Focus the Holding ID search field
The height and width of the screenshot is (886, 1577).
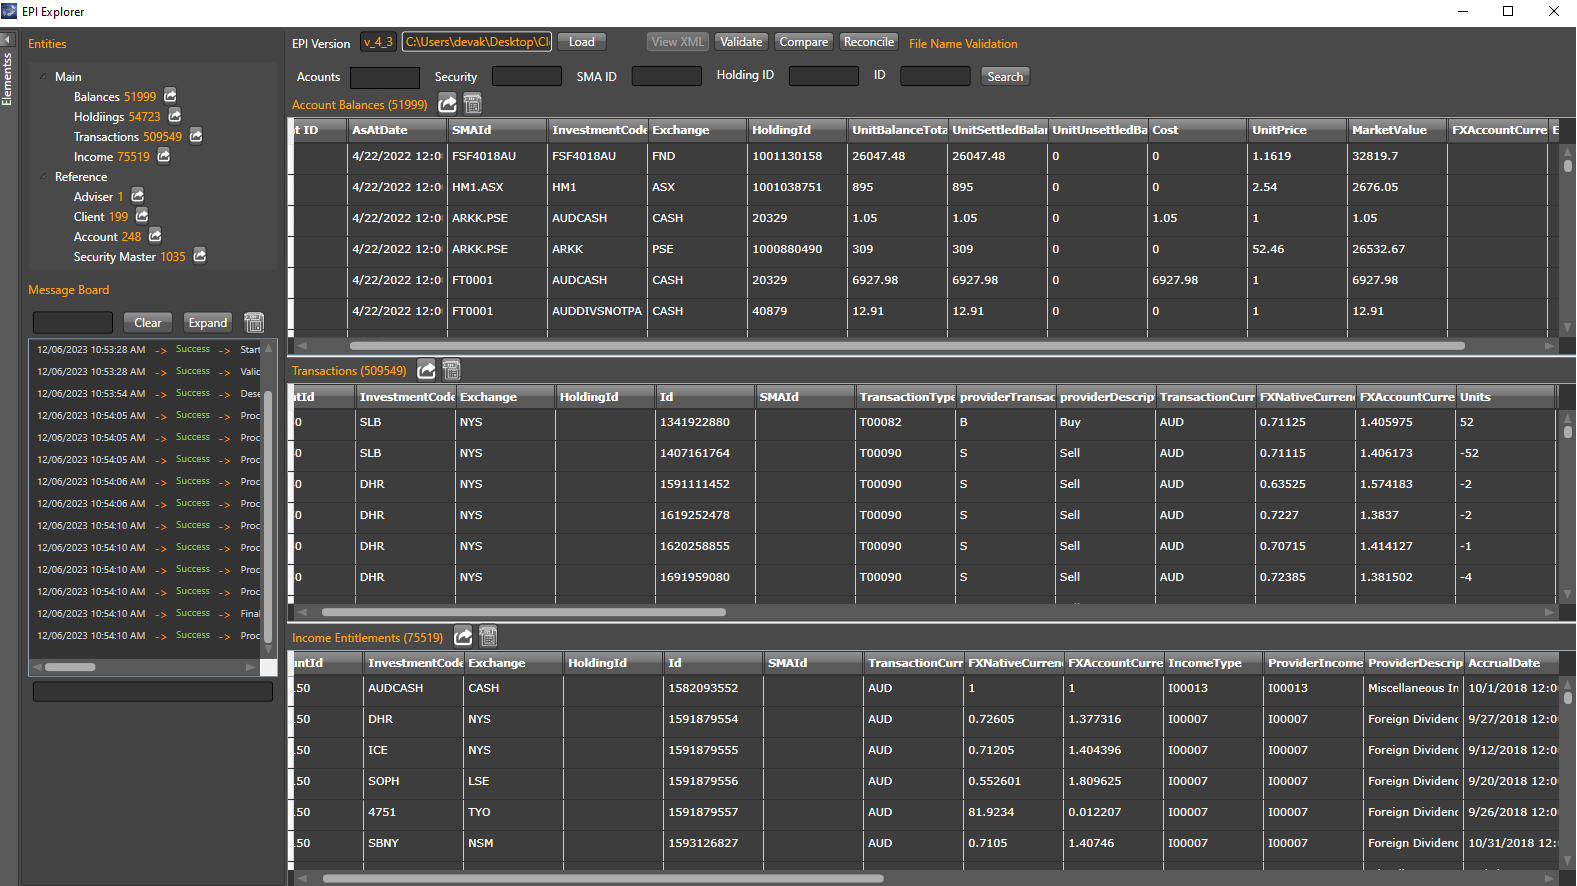coord(823,76)
